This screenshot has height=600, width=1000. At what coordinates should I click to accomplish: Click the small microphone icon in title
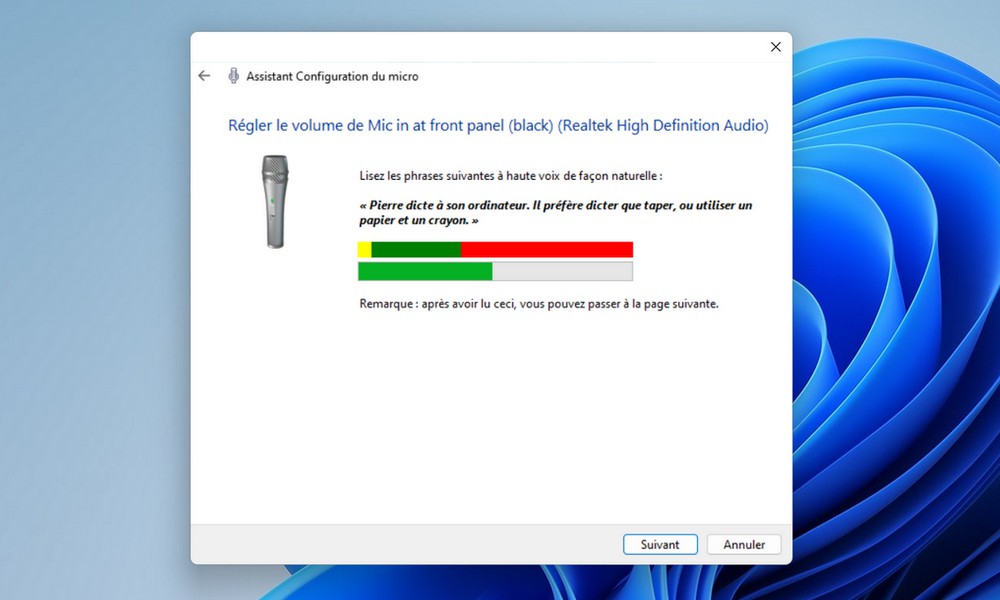[x=233, y=76]
